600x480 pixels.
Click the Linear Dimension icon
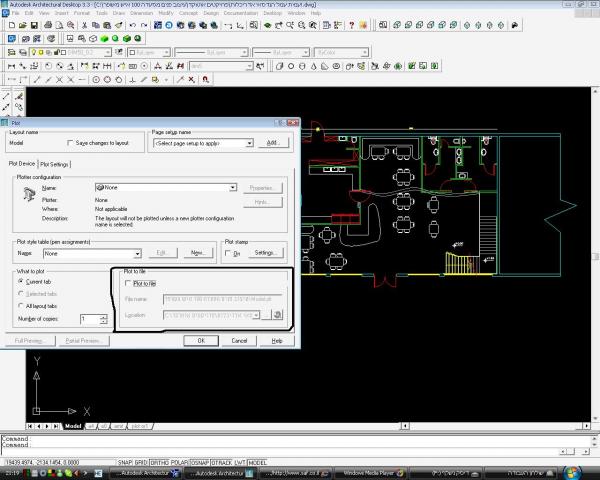pyautogui.click(x=11, y=66)
